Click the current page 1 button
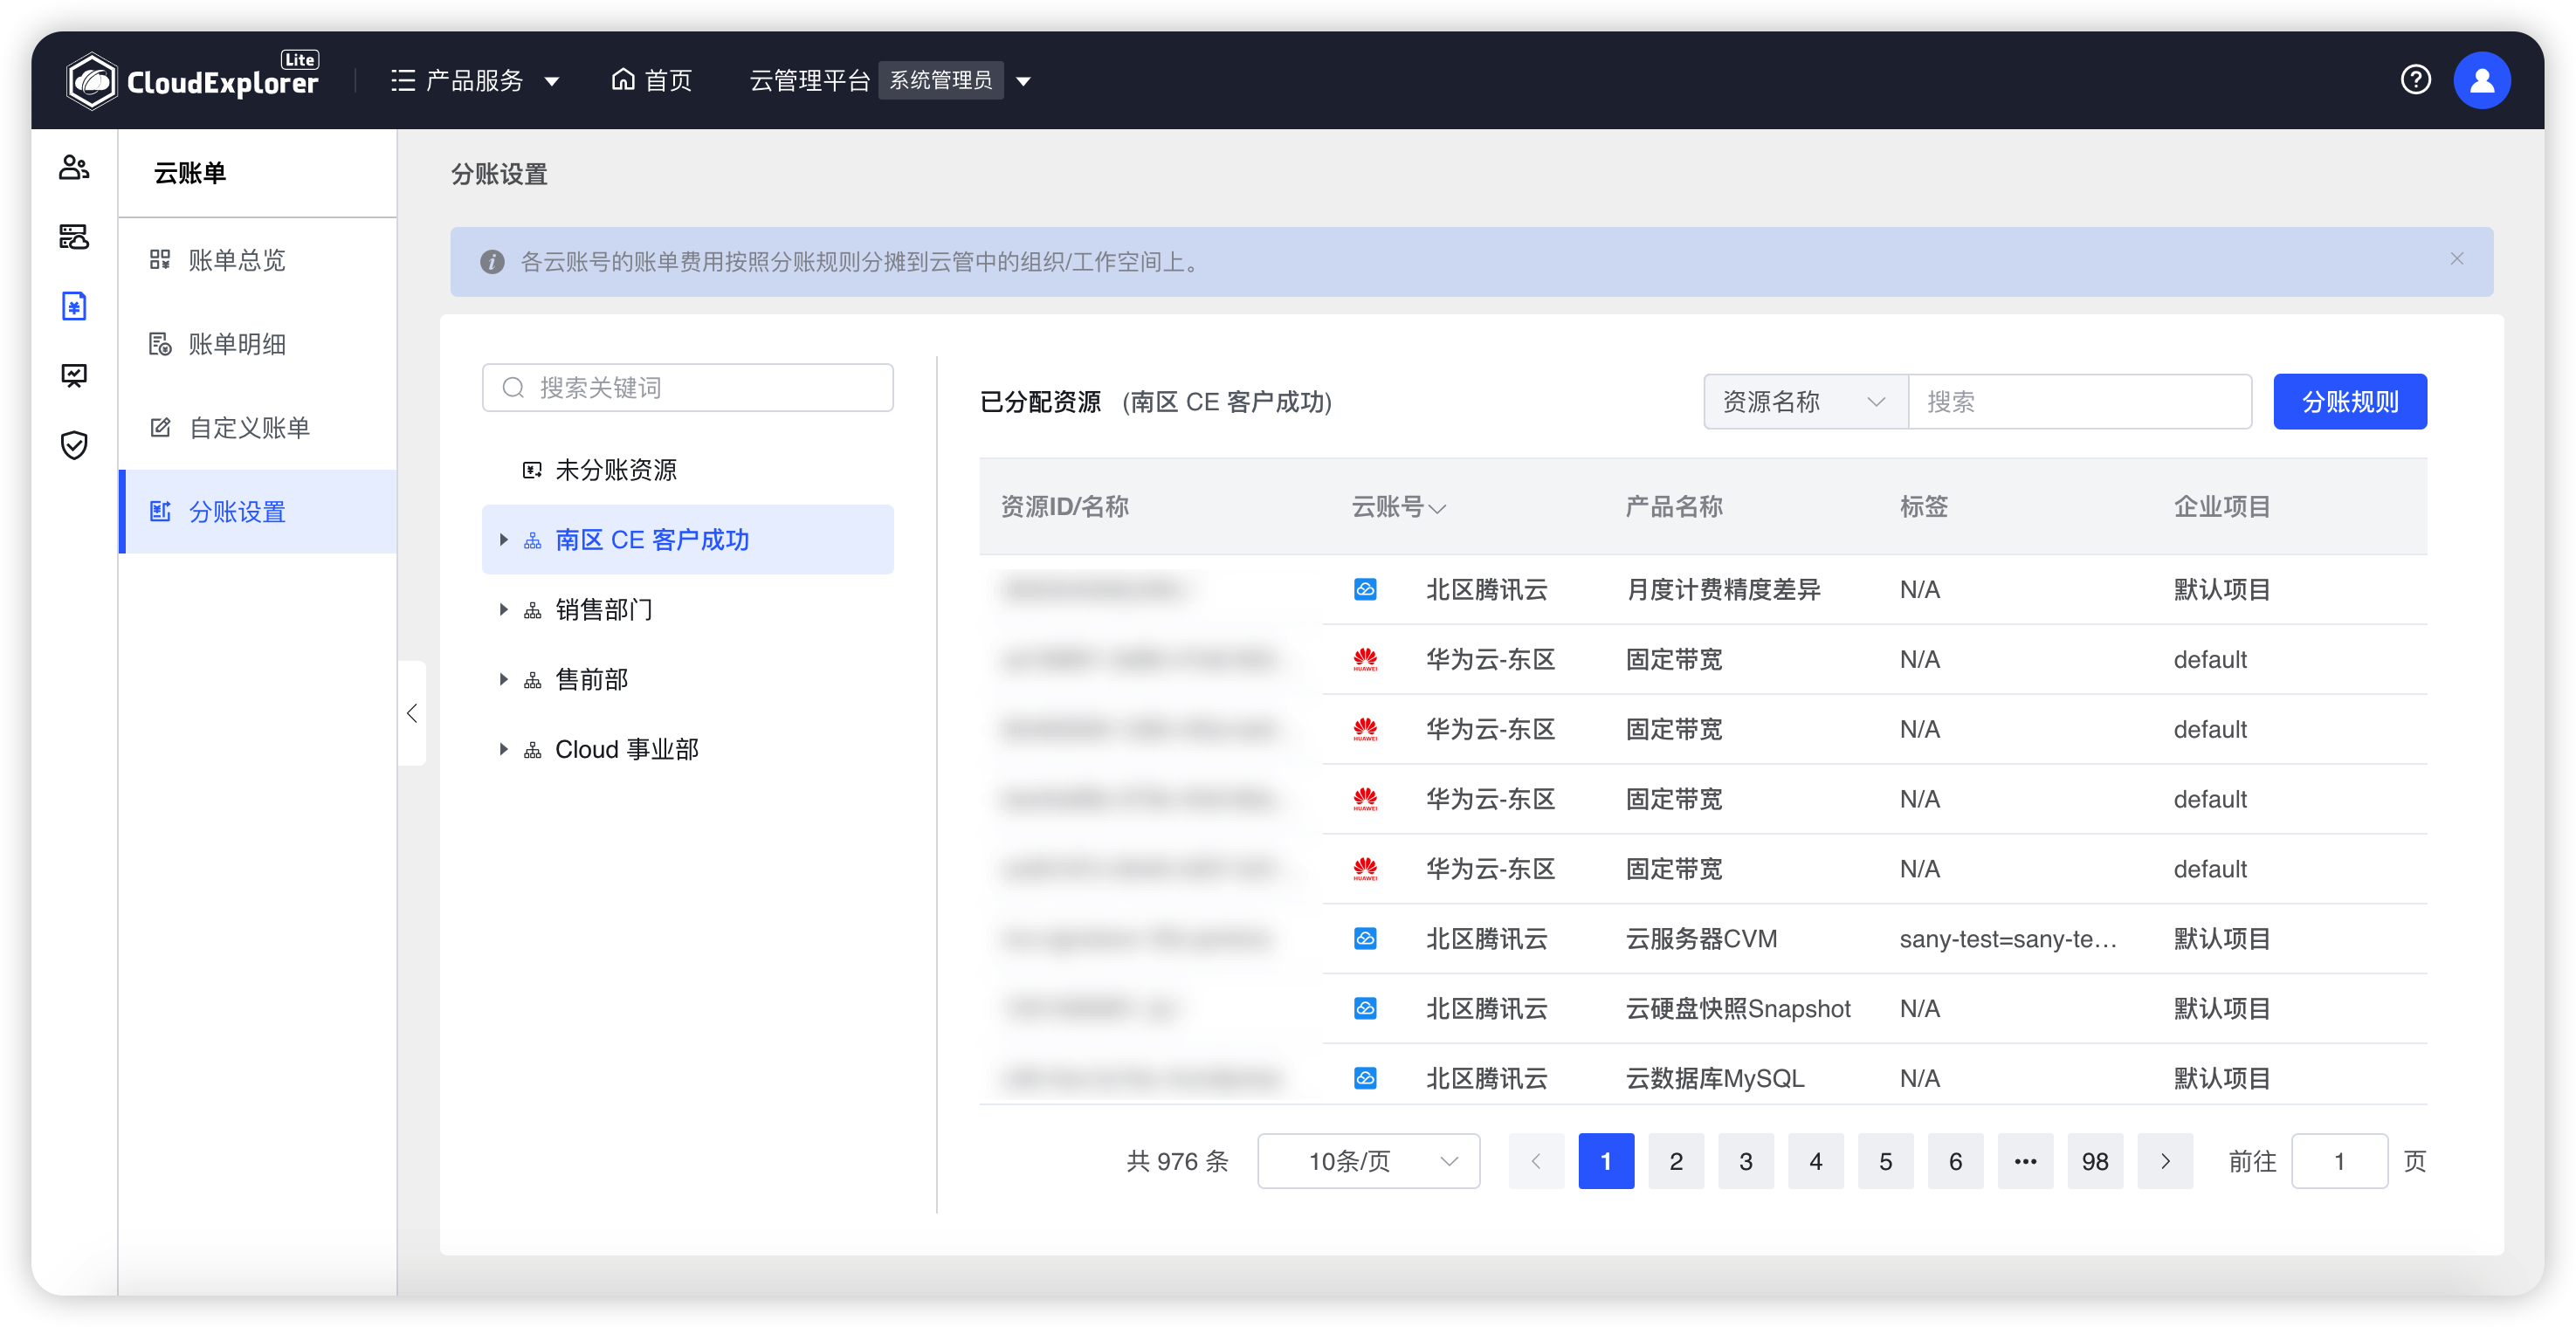Screen dimensions: 2576x1327 click(1605, 1161)
